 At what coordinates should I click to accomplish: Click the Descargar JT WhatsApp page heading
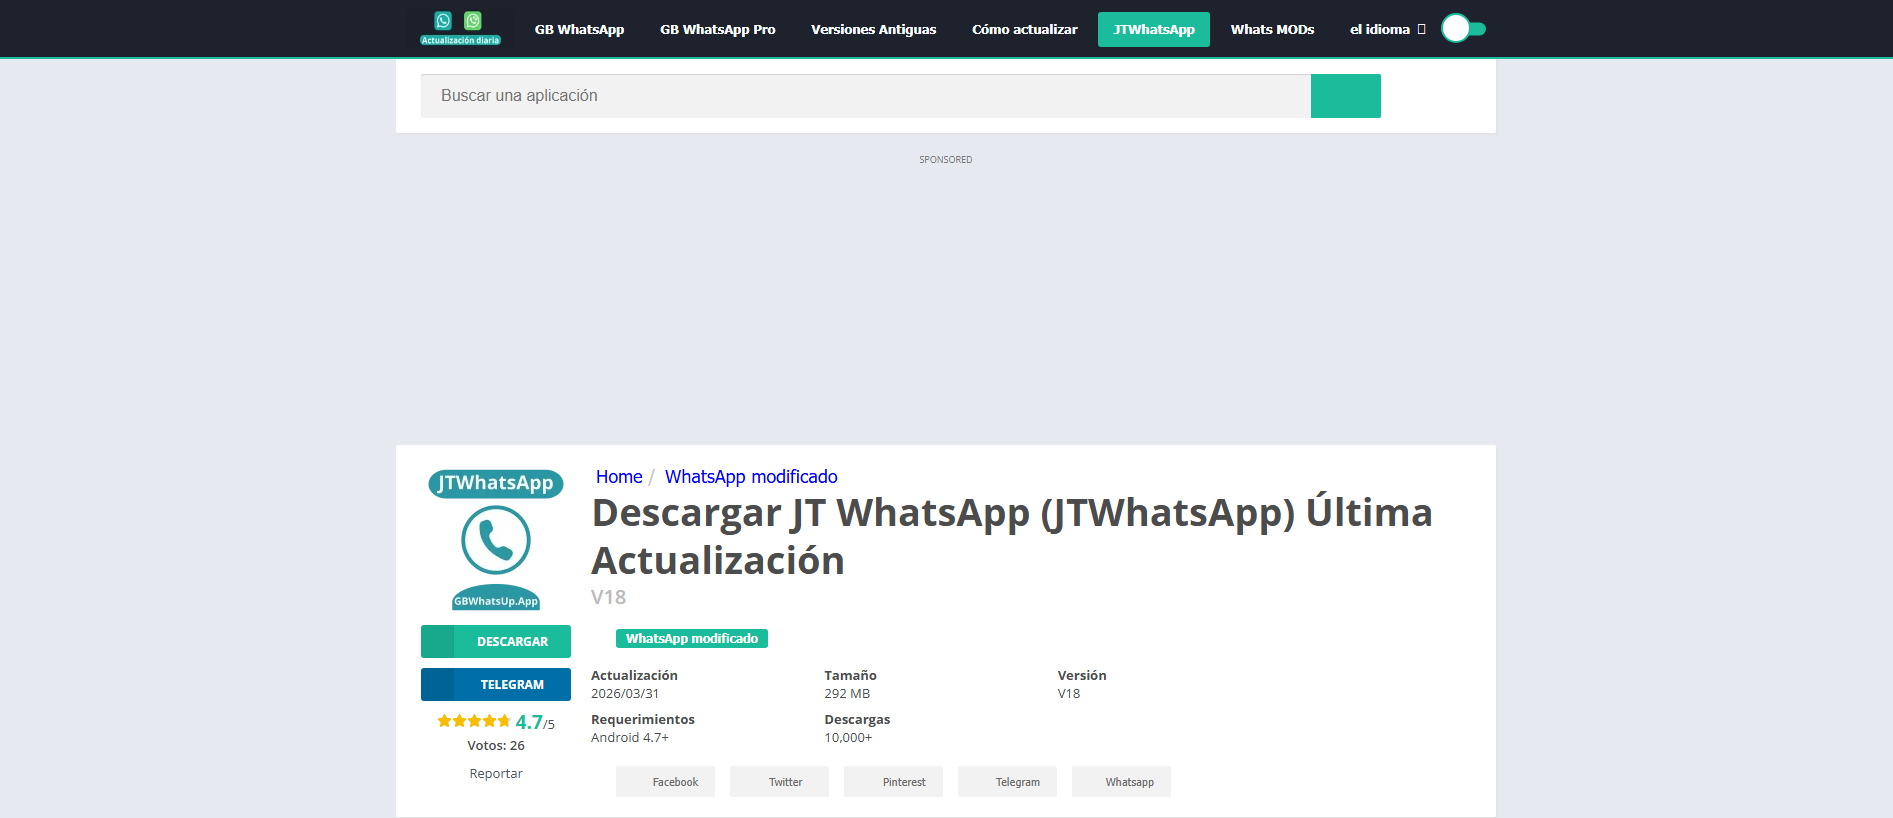pyautogui.click(x=1012, y=537)
